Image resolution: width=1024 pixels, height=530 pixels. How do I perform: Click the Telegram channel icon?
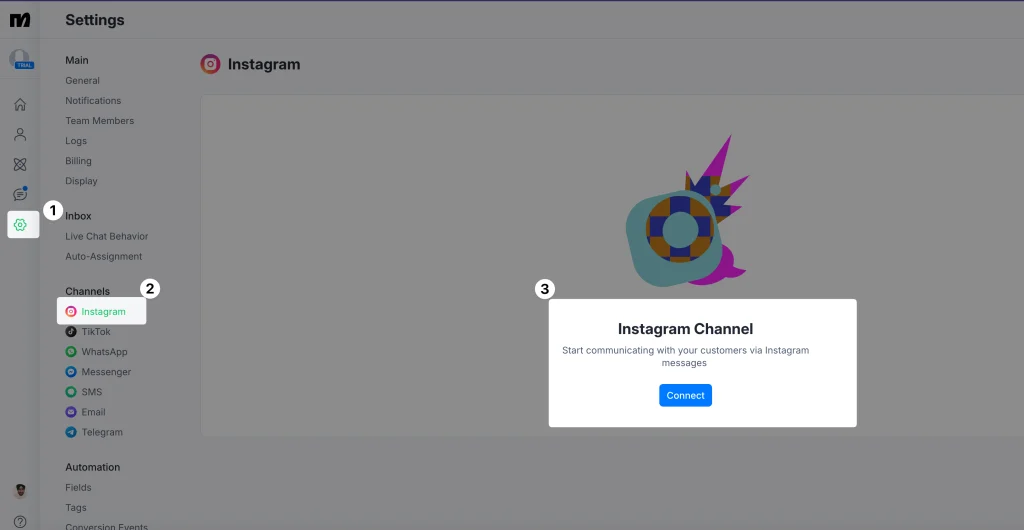pyautogui.click(x=71, y=432)
